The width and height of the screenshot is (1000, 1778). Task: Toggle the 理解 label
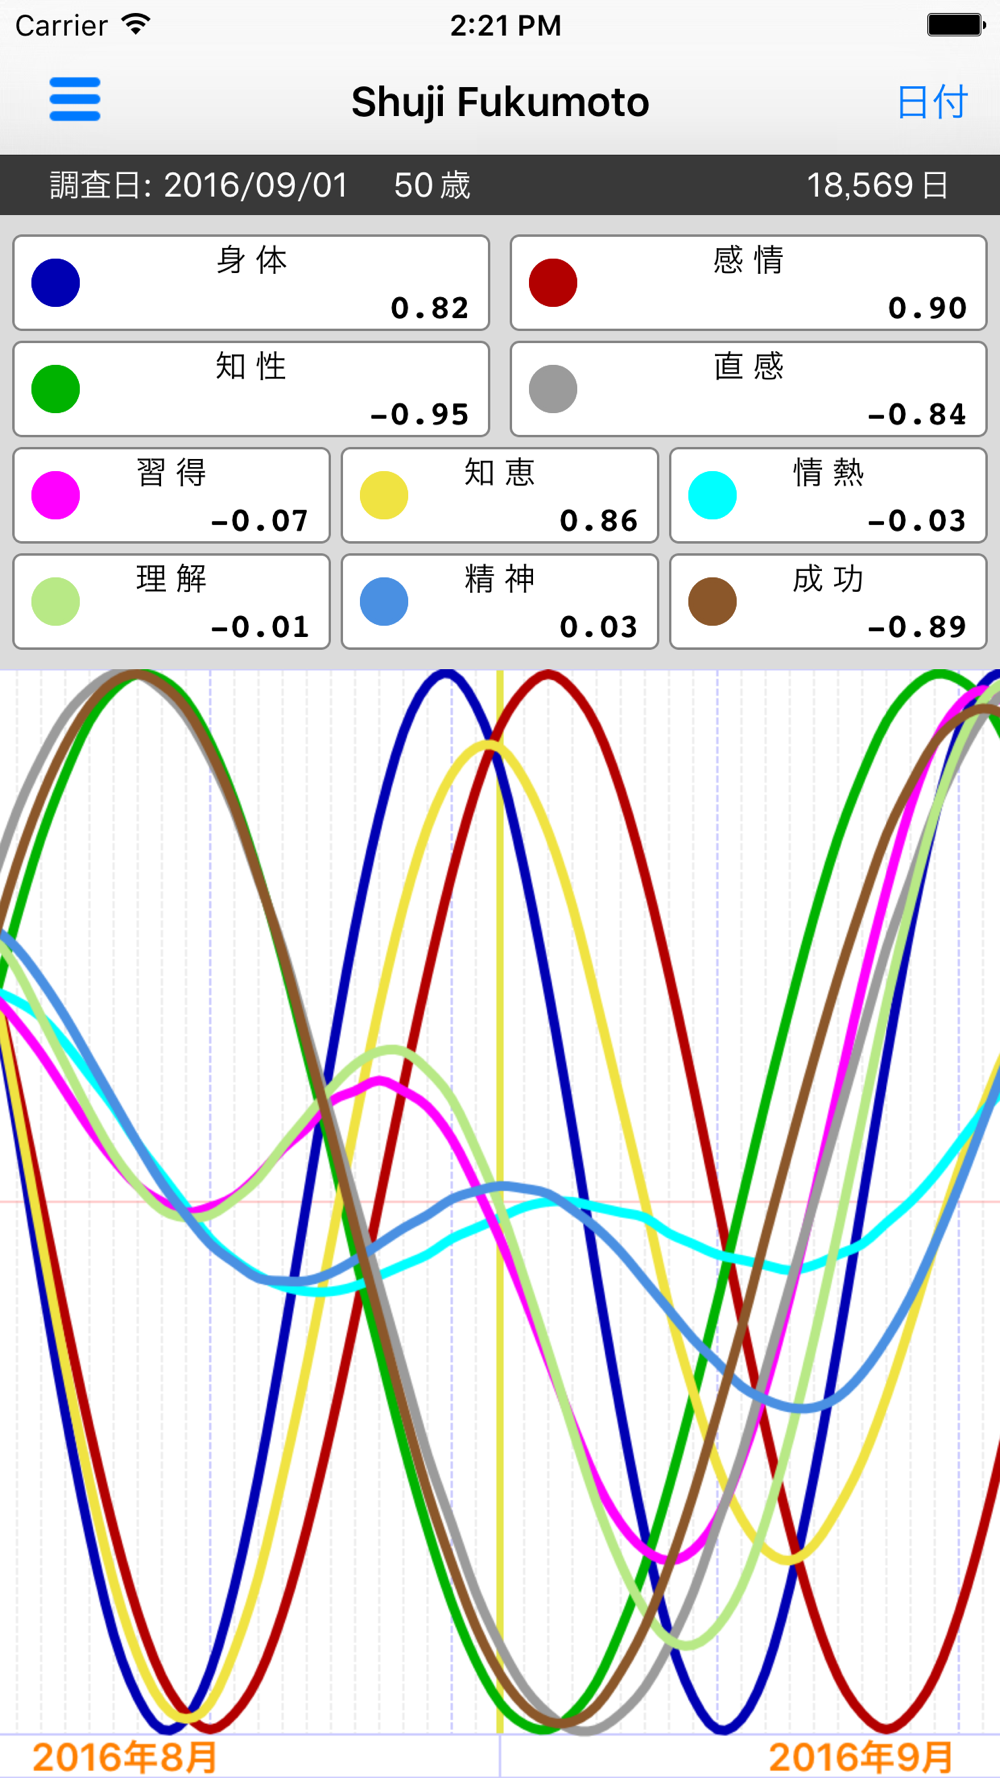tap(172, 578)
